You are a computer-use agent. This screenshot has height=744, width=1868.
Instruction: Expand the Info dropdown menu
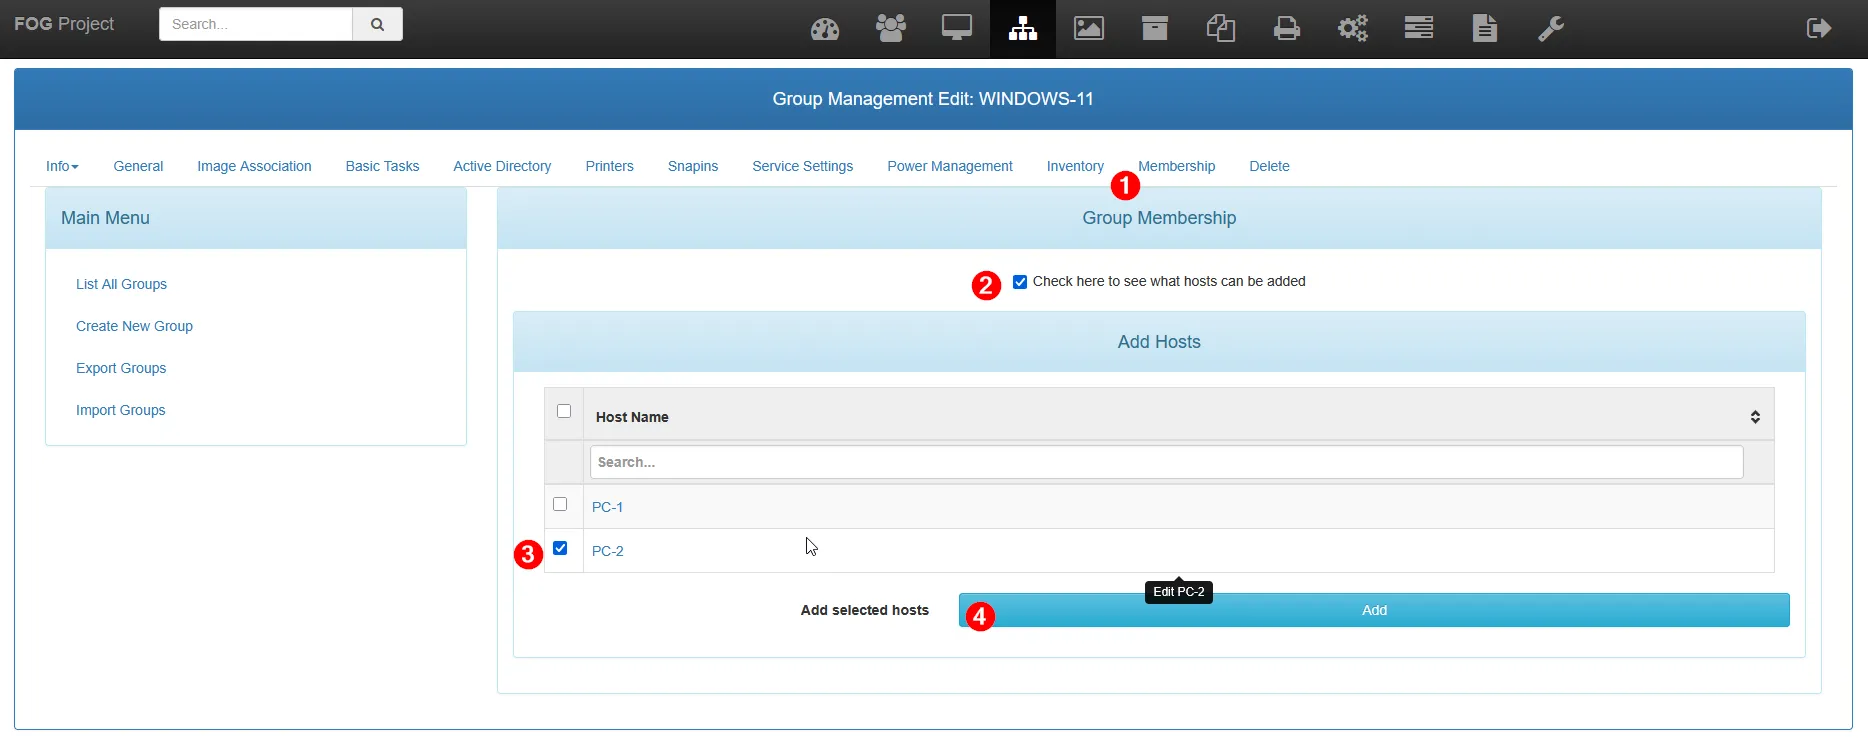62,166
